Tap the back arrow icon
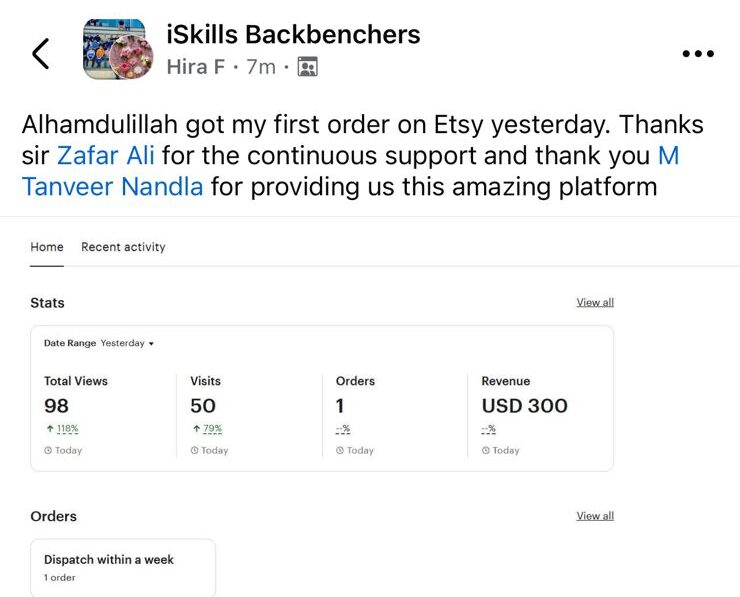Image resolution: width=740 pixels, height=597 pixels. point(41,53)
